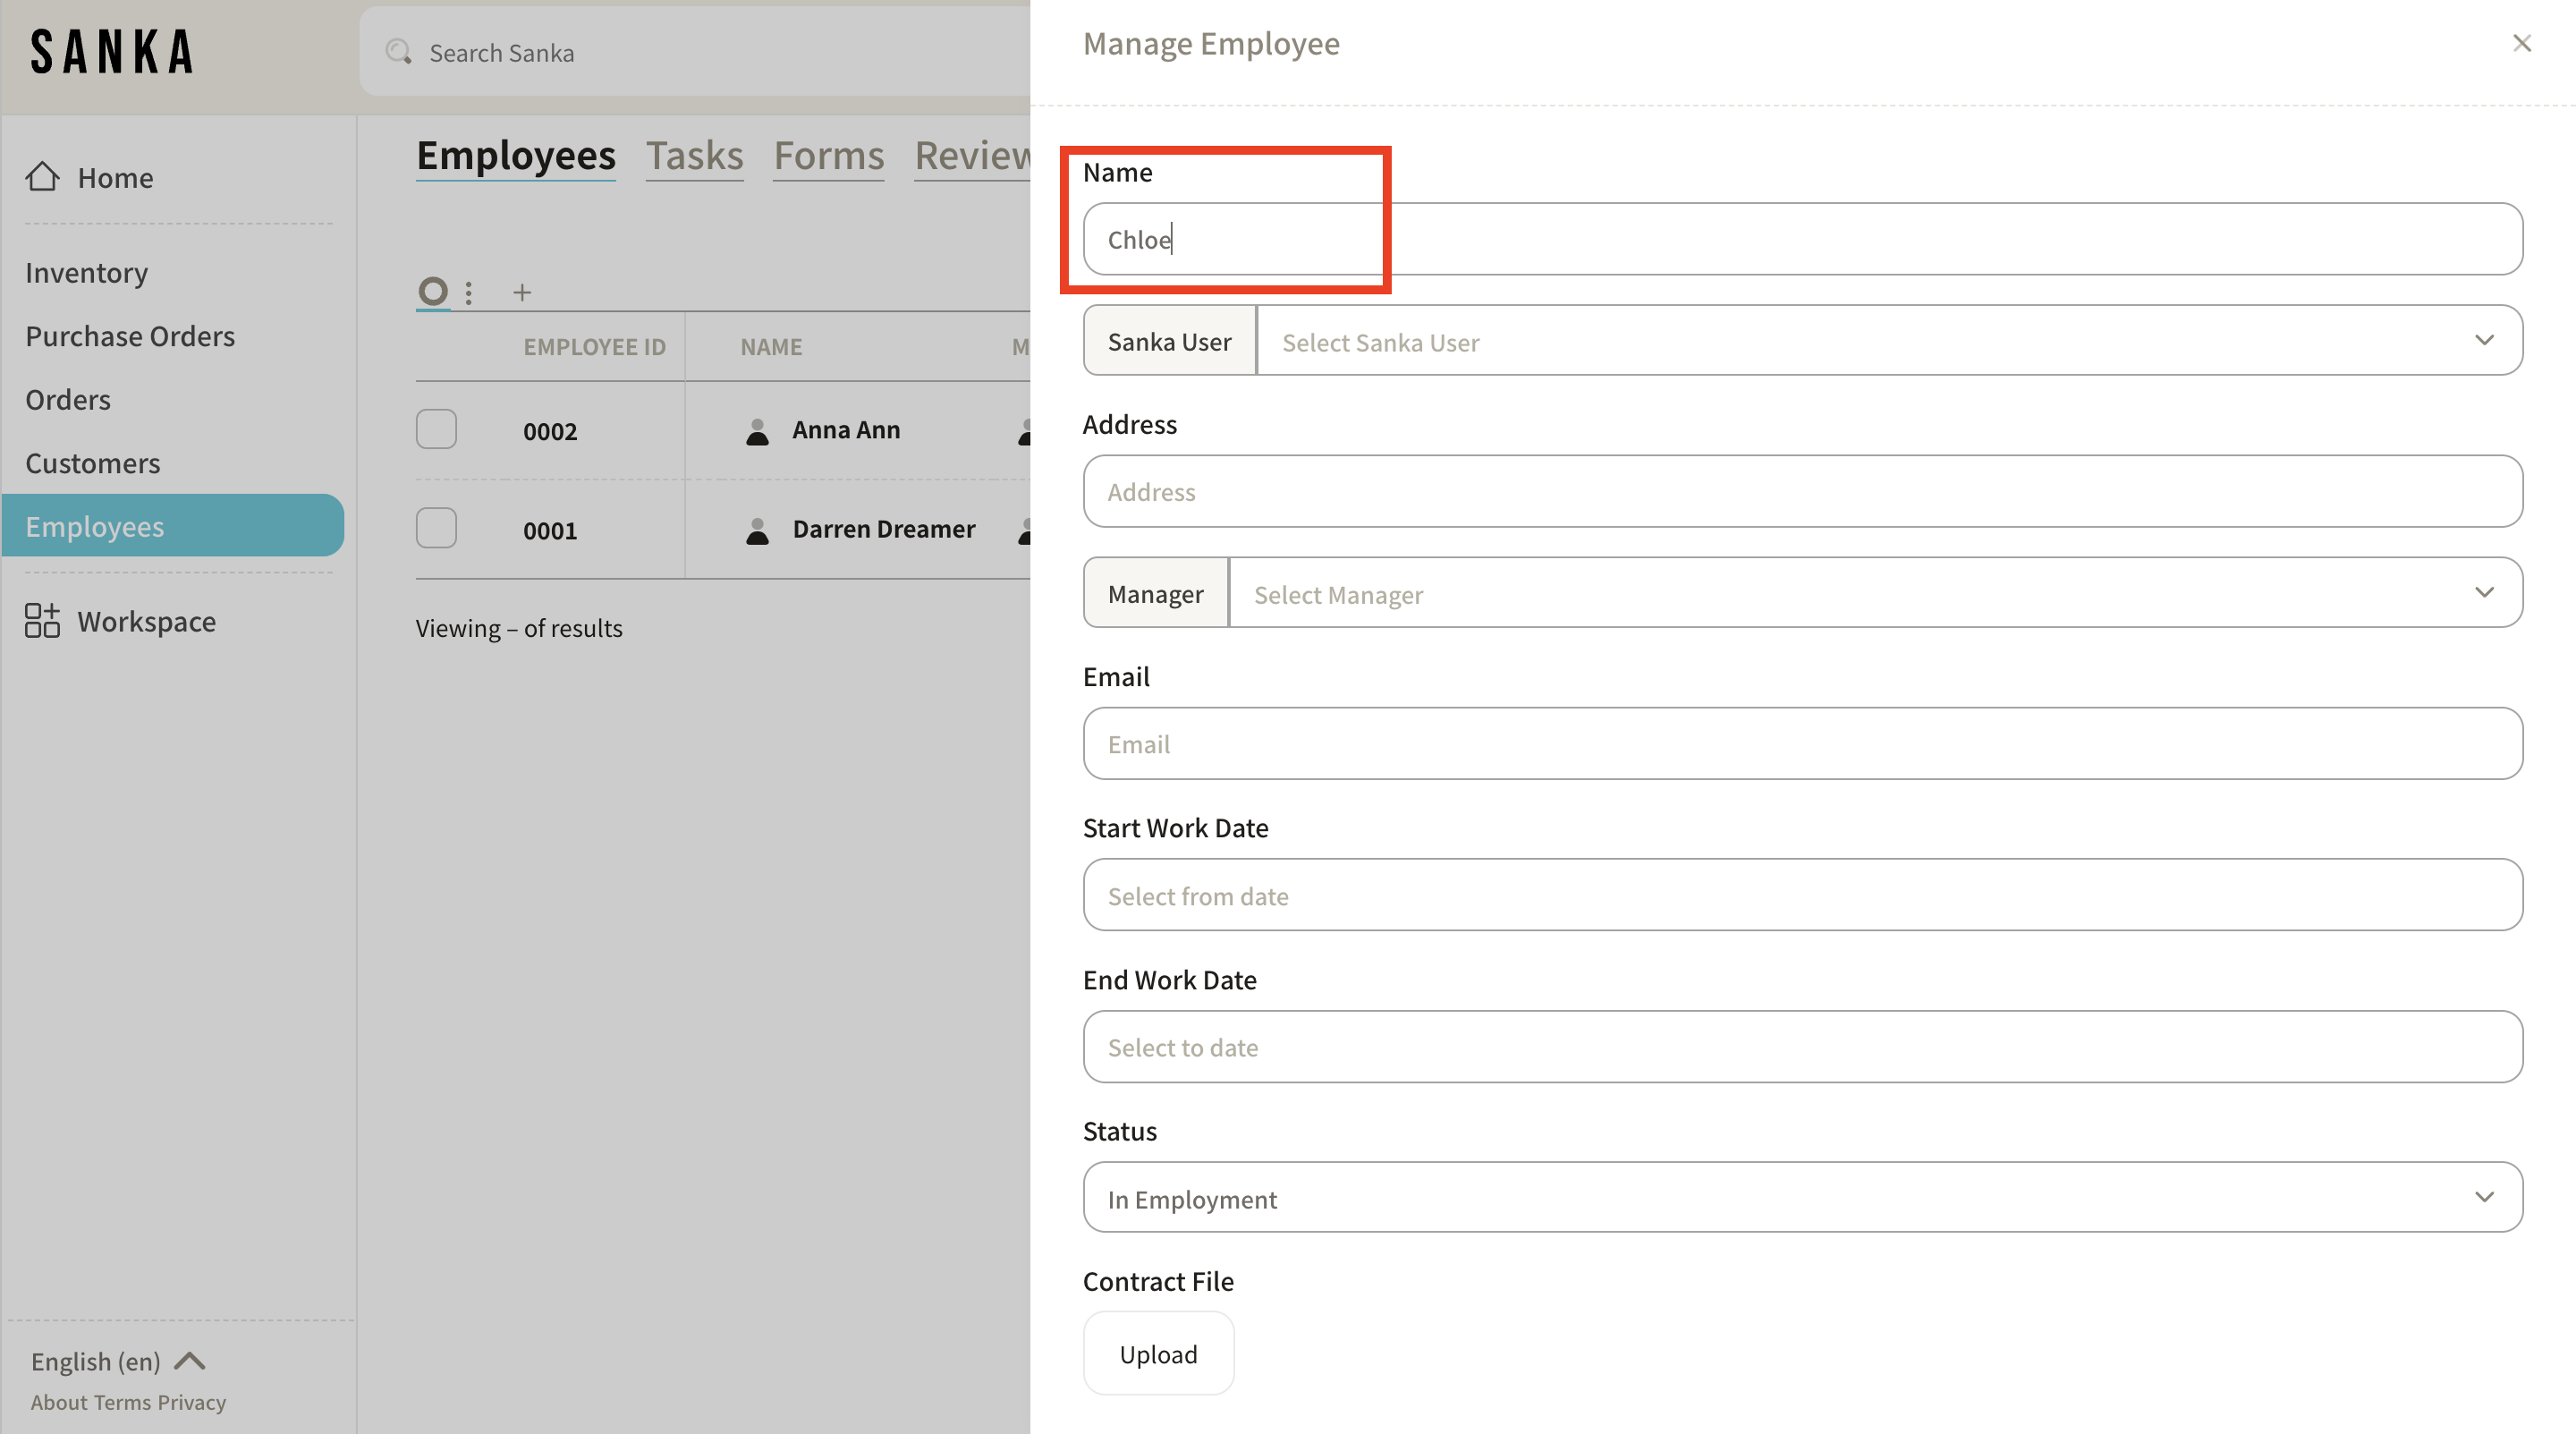Click the plus icon to add view
This screenshot has width=2576, height=1434.
[521, 292]
